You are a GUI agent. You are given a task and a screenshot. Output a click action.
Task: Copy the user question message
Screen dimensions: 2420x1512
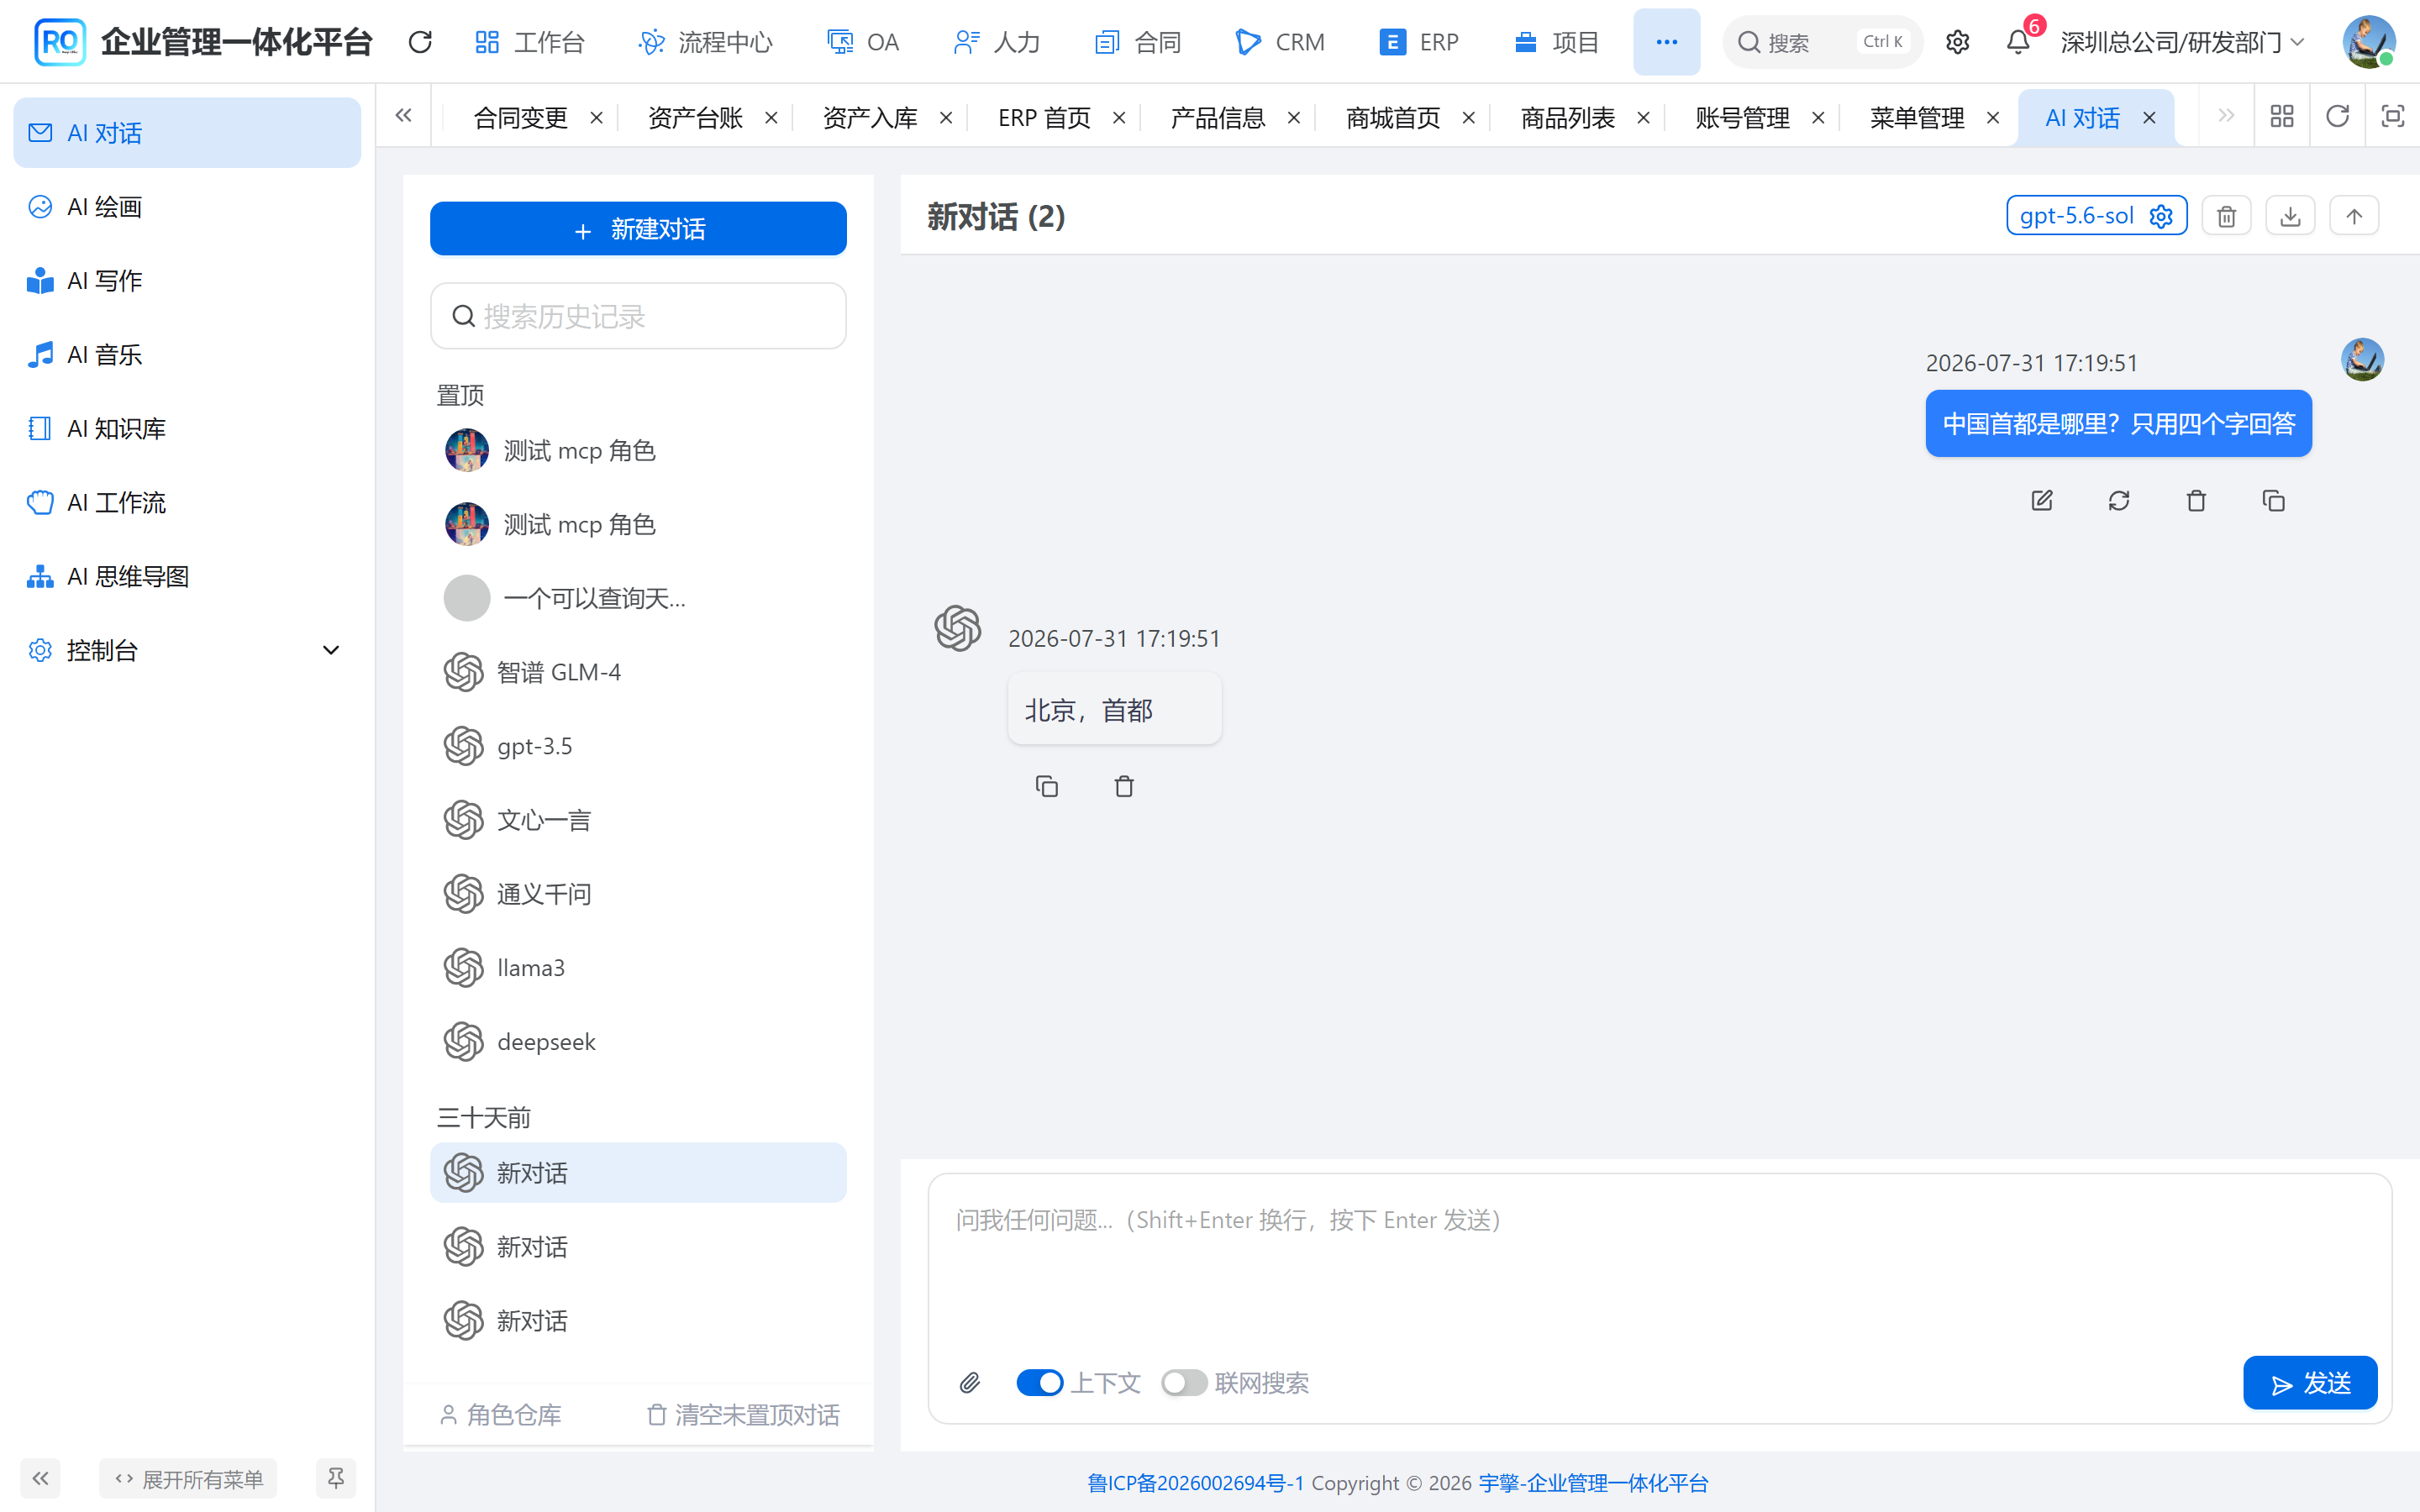point(2273,501)
